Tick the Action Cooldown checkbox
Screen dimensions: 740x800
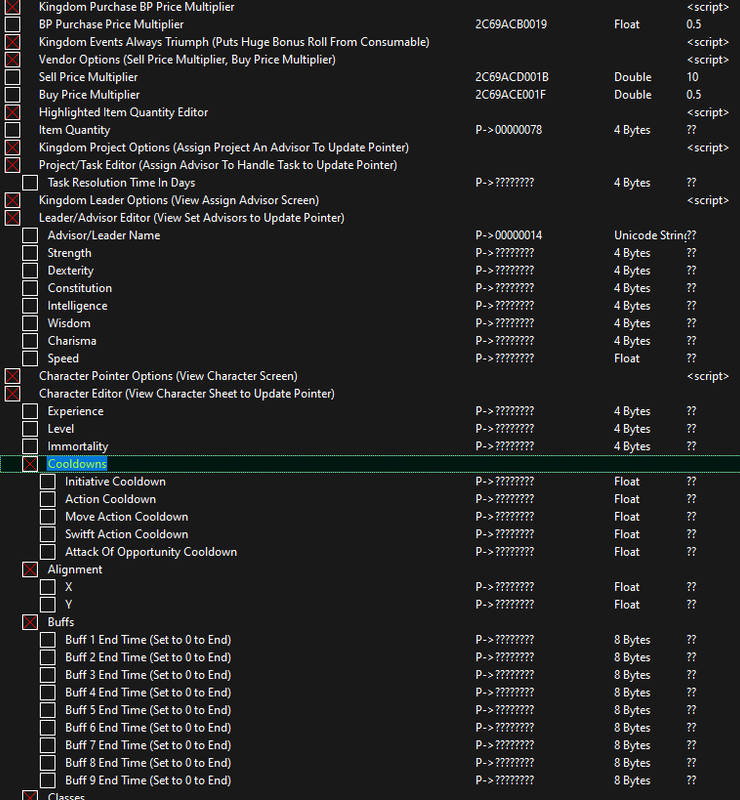click(48, 499)
